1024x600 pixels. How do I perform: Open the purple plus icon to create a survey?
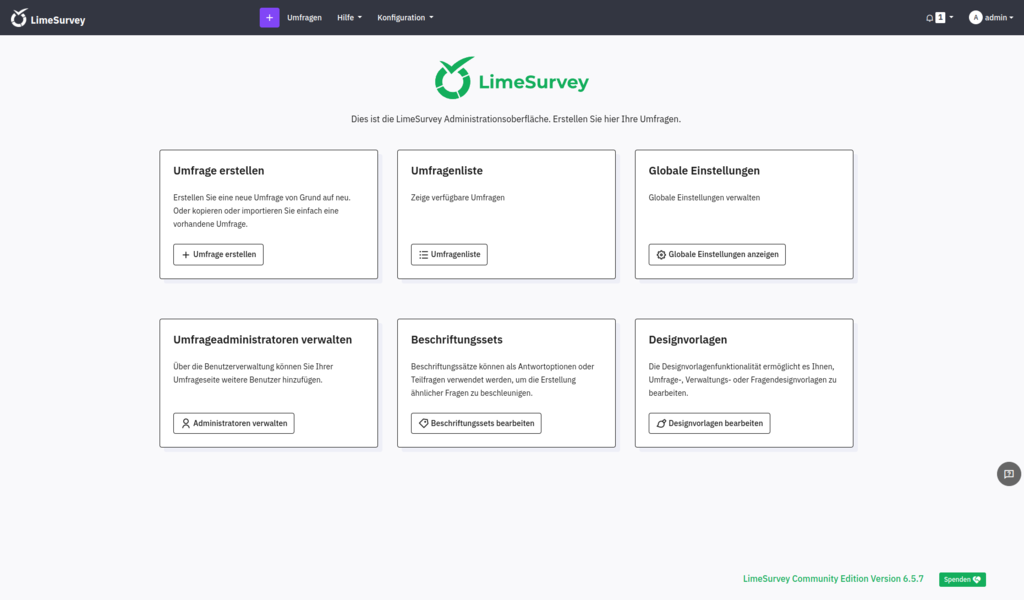(x=268, y=17)
